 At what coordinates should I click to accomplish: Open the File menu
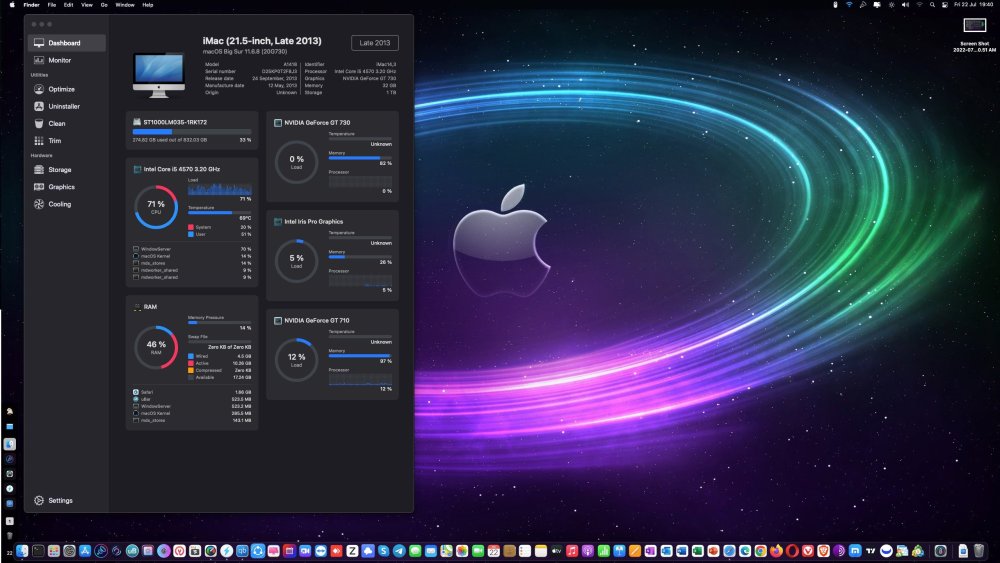(x=52, y=4)
